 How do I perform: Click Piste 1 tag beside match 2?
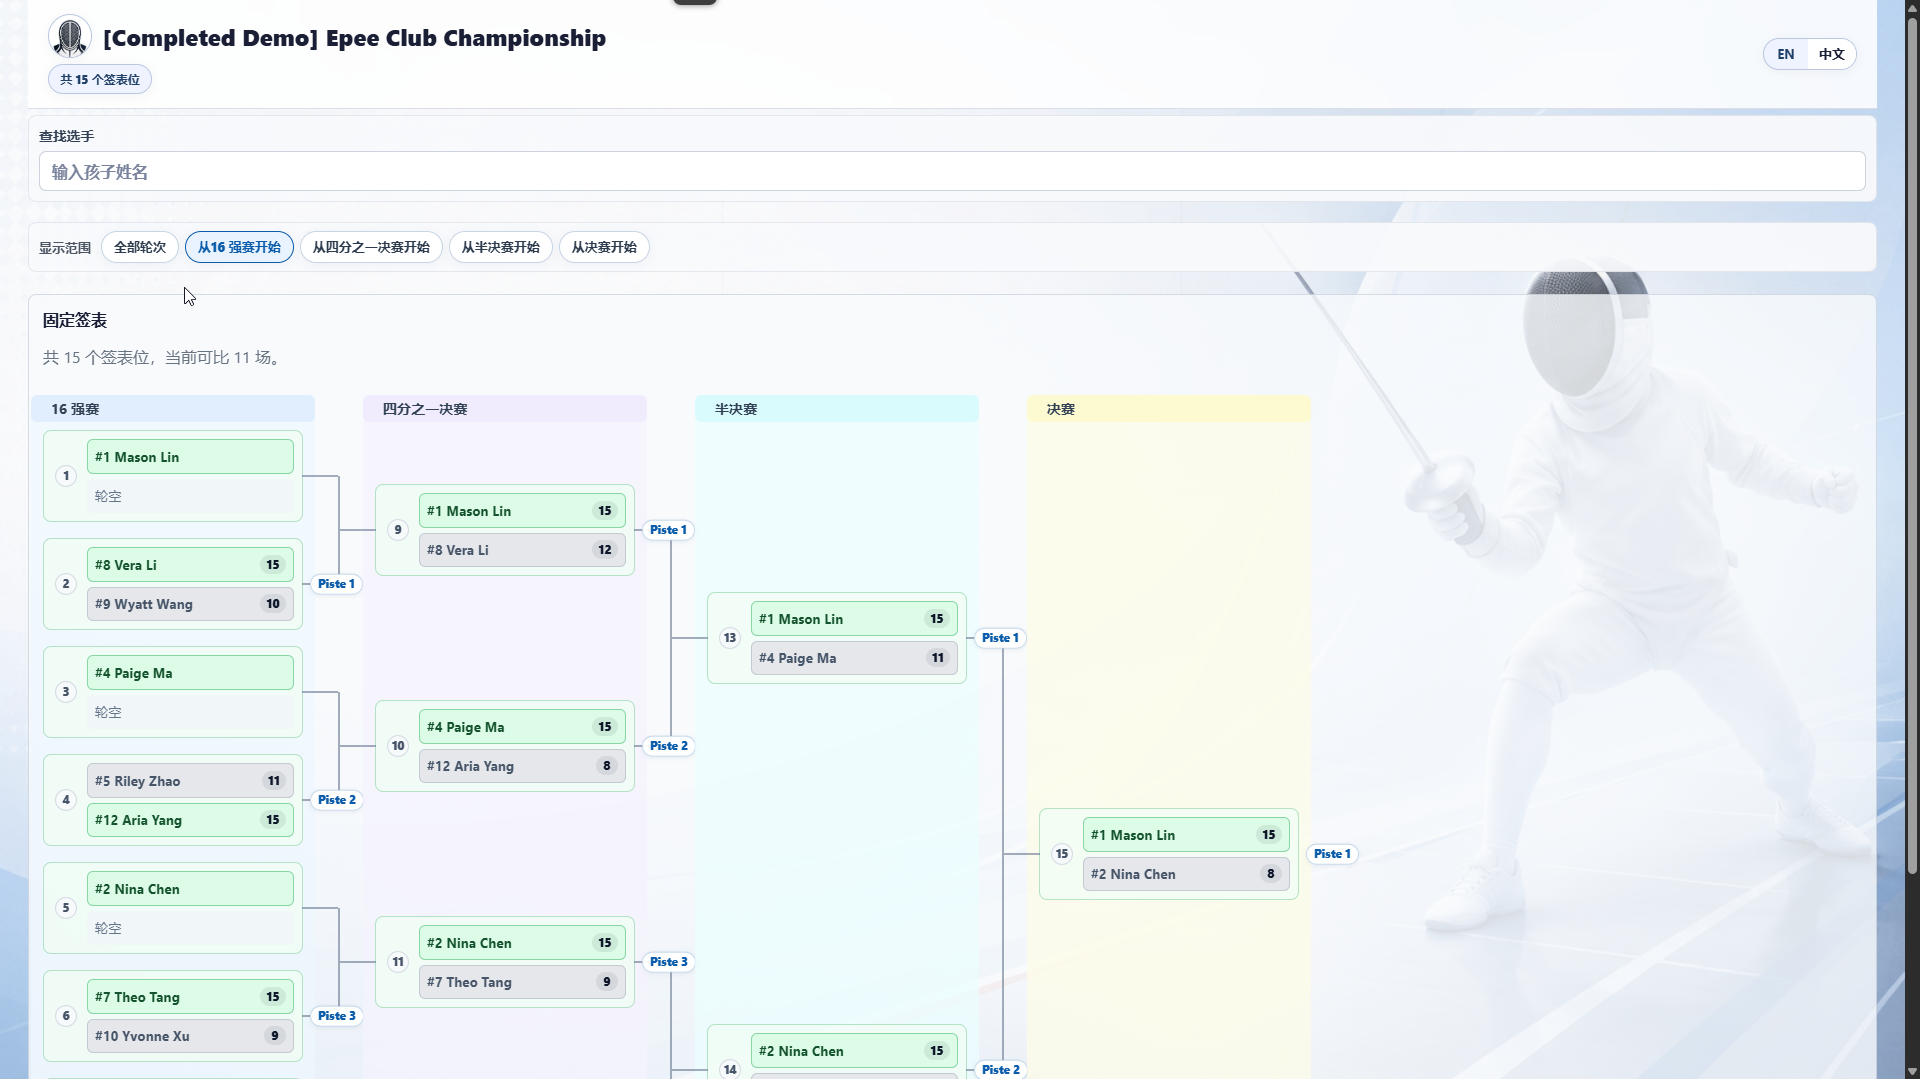[336, 584]
